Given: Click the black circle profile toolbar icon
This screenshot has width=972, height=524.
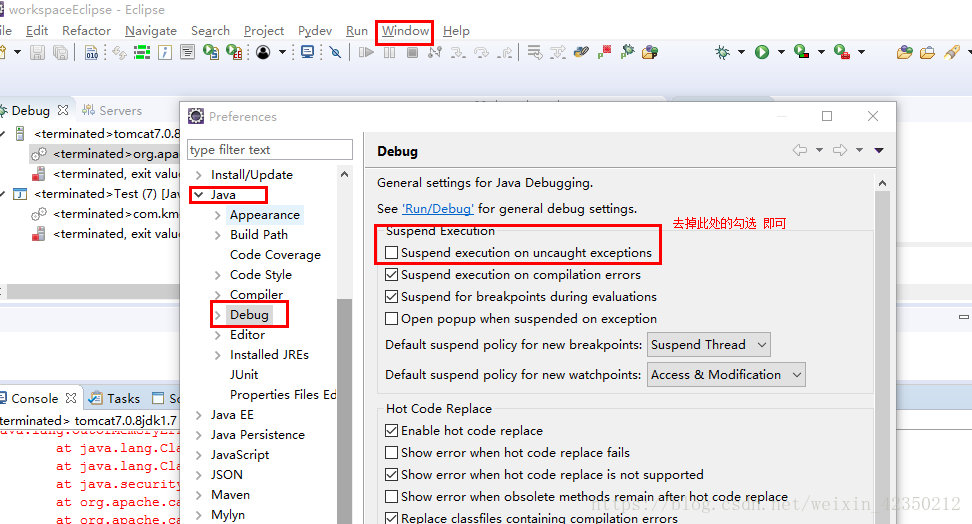Looking at the screenshot, I should tap(263, 53).
